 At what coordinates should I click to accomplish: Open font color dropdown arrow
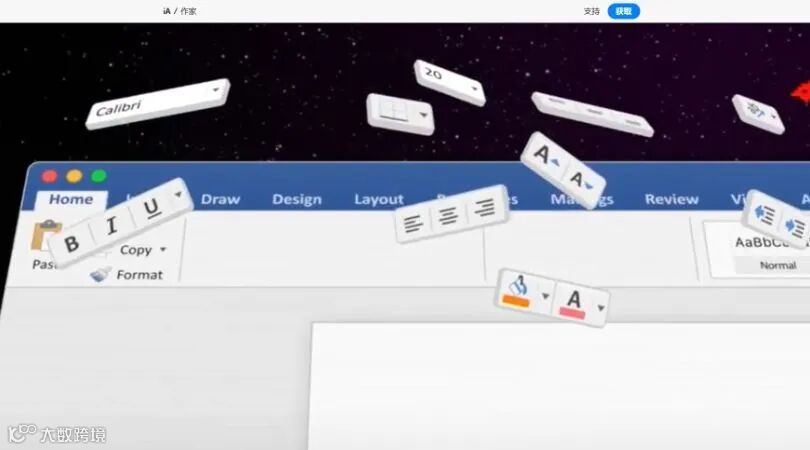(601, 308)
